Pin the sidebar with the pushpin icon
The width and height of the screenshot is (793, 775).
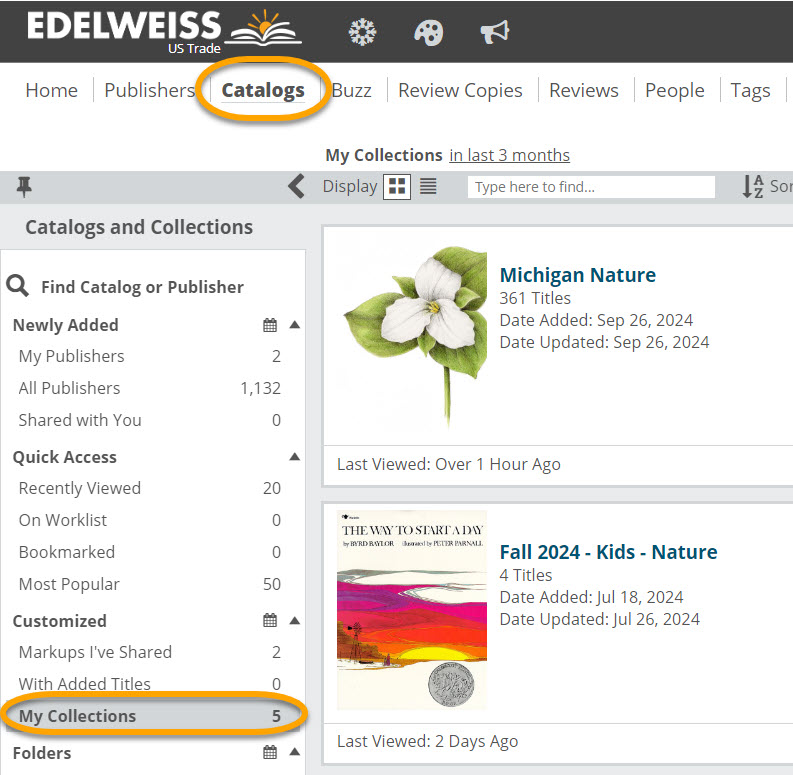24,187
